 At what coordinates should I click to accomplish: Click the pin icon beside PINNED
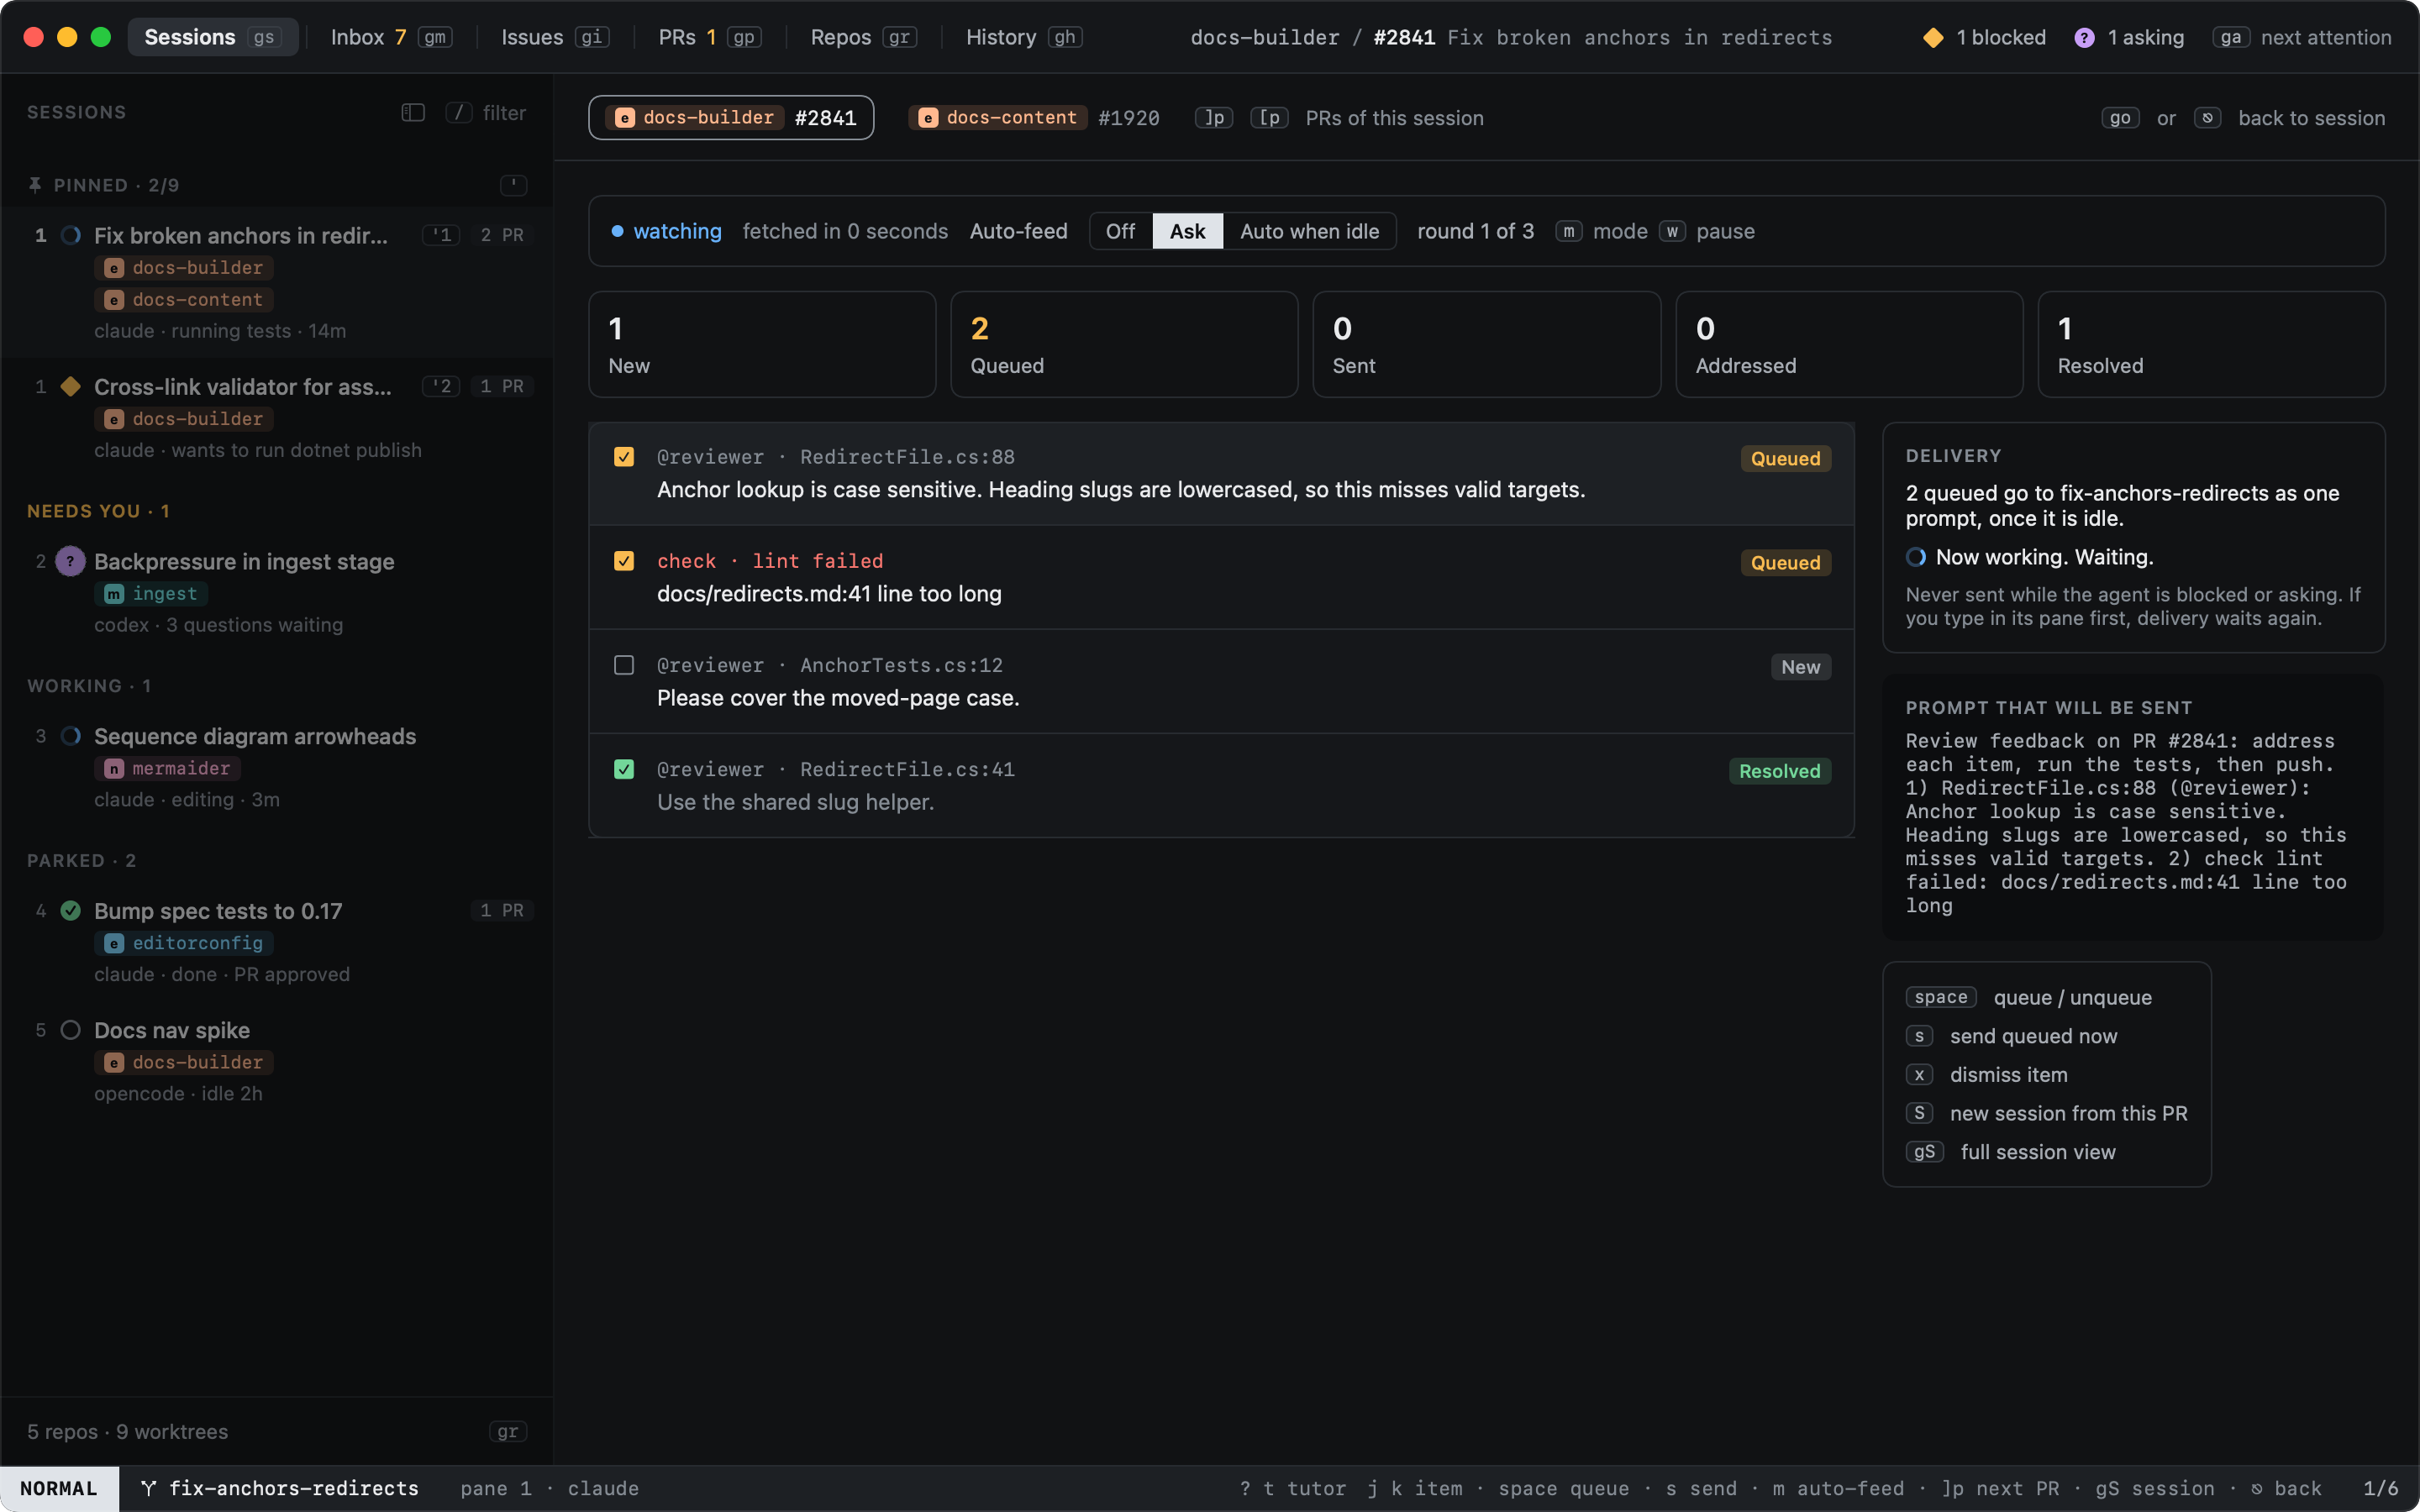pyautogui.click(x=35, y=185)
